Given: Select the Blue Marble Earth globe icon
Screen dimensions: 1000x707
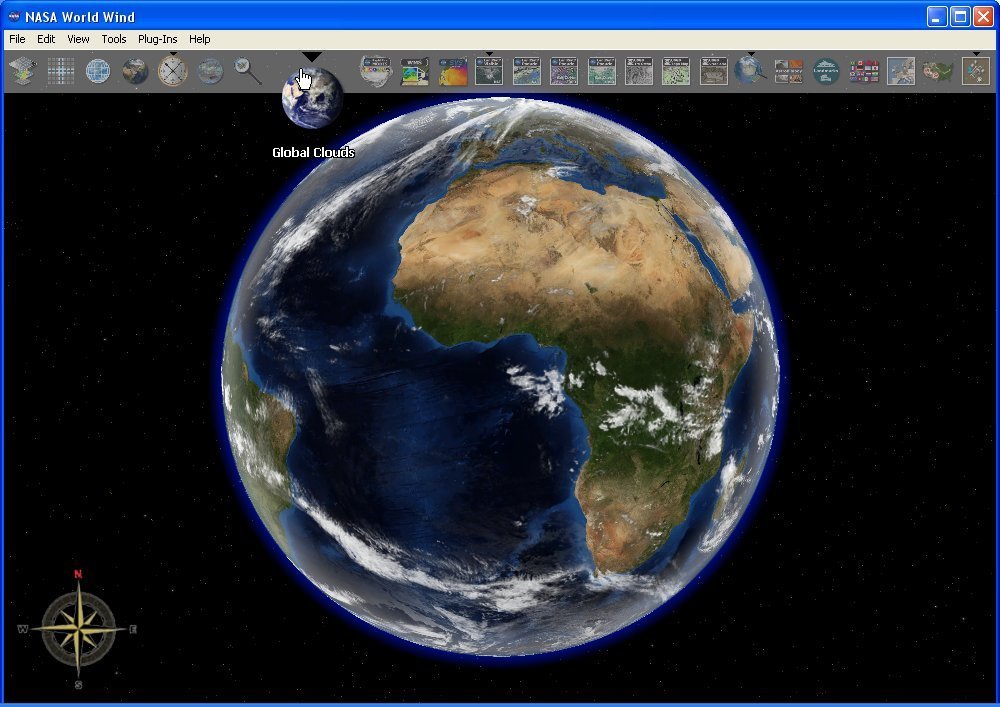Looking at the screenshot, I should pyautogui.click(x=135, y=71).
